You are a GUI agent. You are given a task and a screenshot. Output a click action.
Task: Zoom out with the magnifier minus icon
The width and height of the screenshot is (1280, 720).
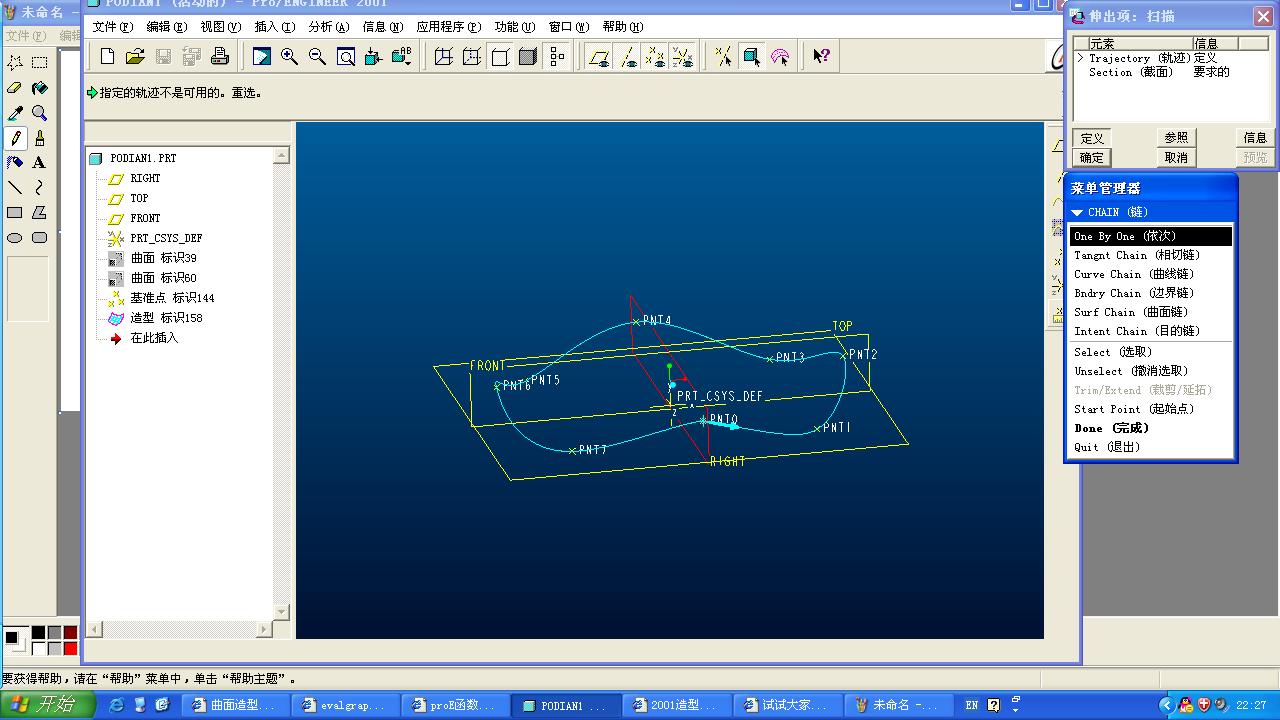pyautogui.click(x=317, y=56)
